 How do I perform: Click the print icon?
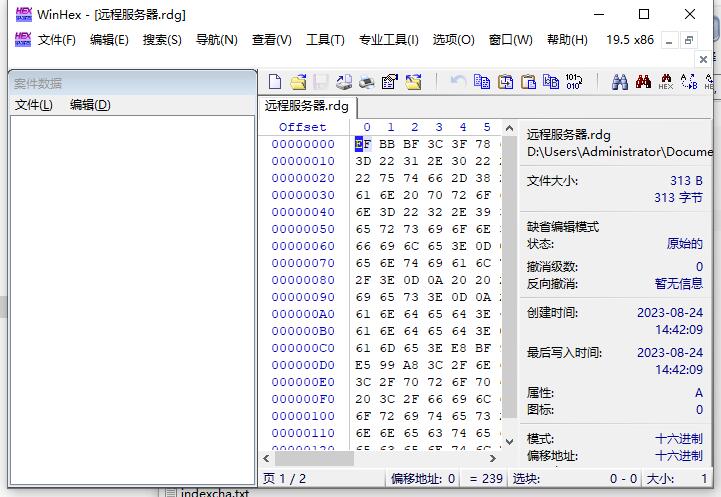click(367, 82)
